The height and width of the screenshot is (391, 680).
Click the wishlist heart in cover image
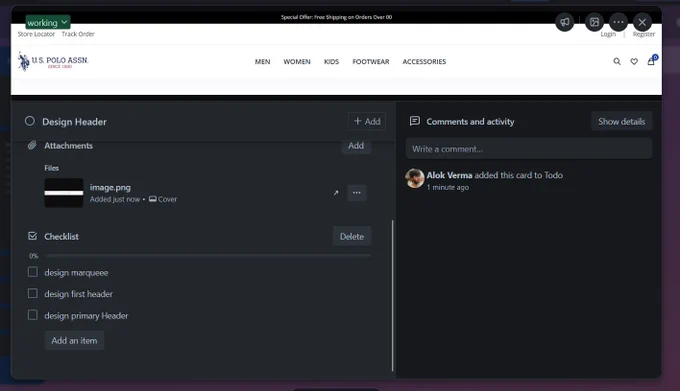click(x=634, y=62)
